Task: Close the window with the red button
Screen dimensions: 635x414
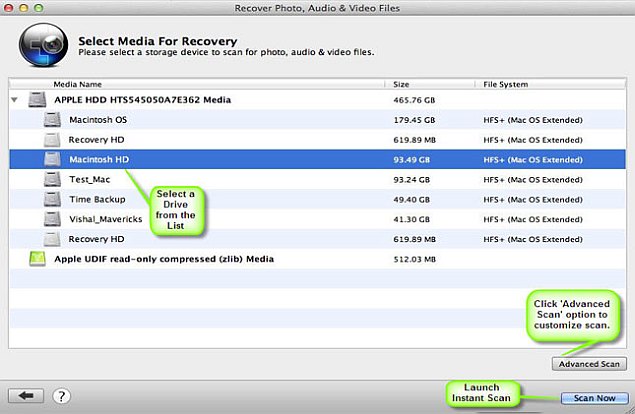Action: (x=8, y=8)
